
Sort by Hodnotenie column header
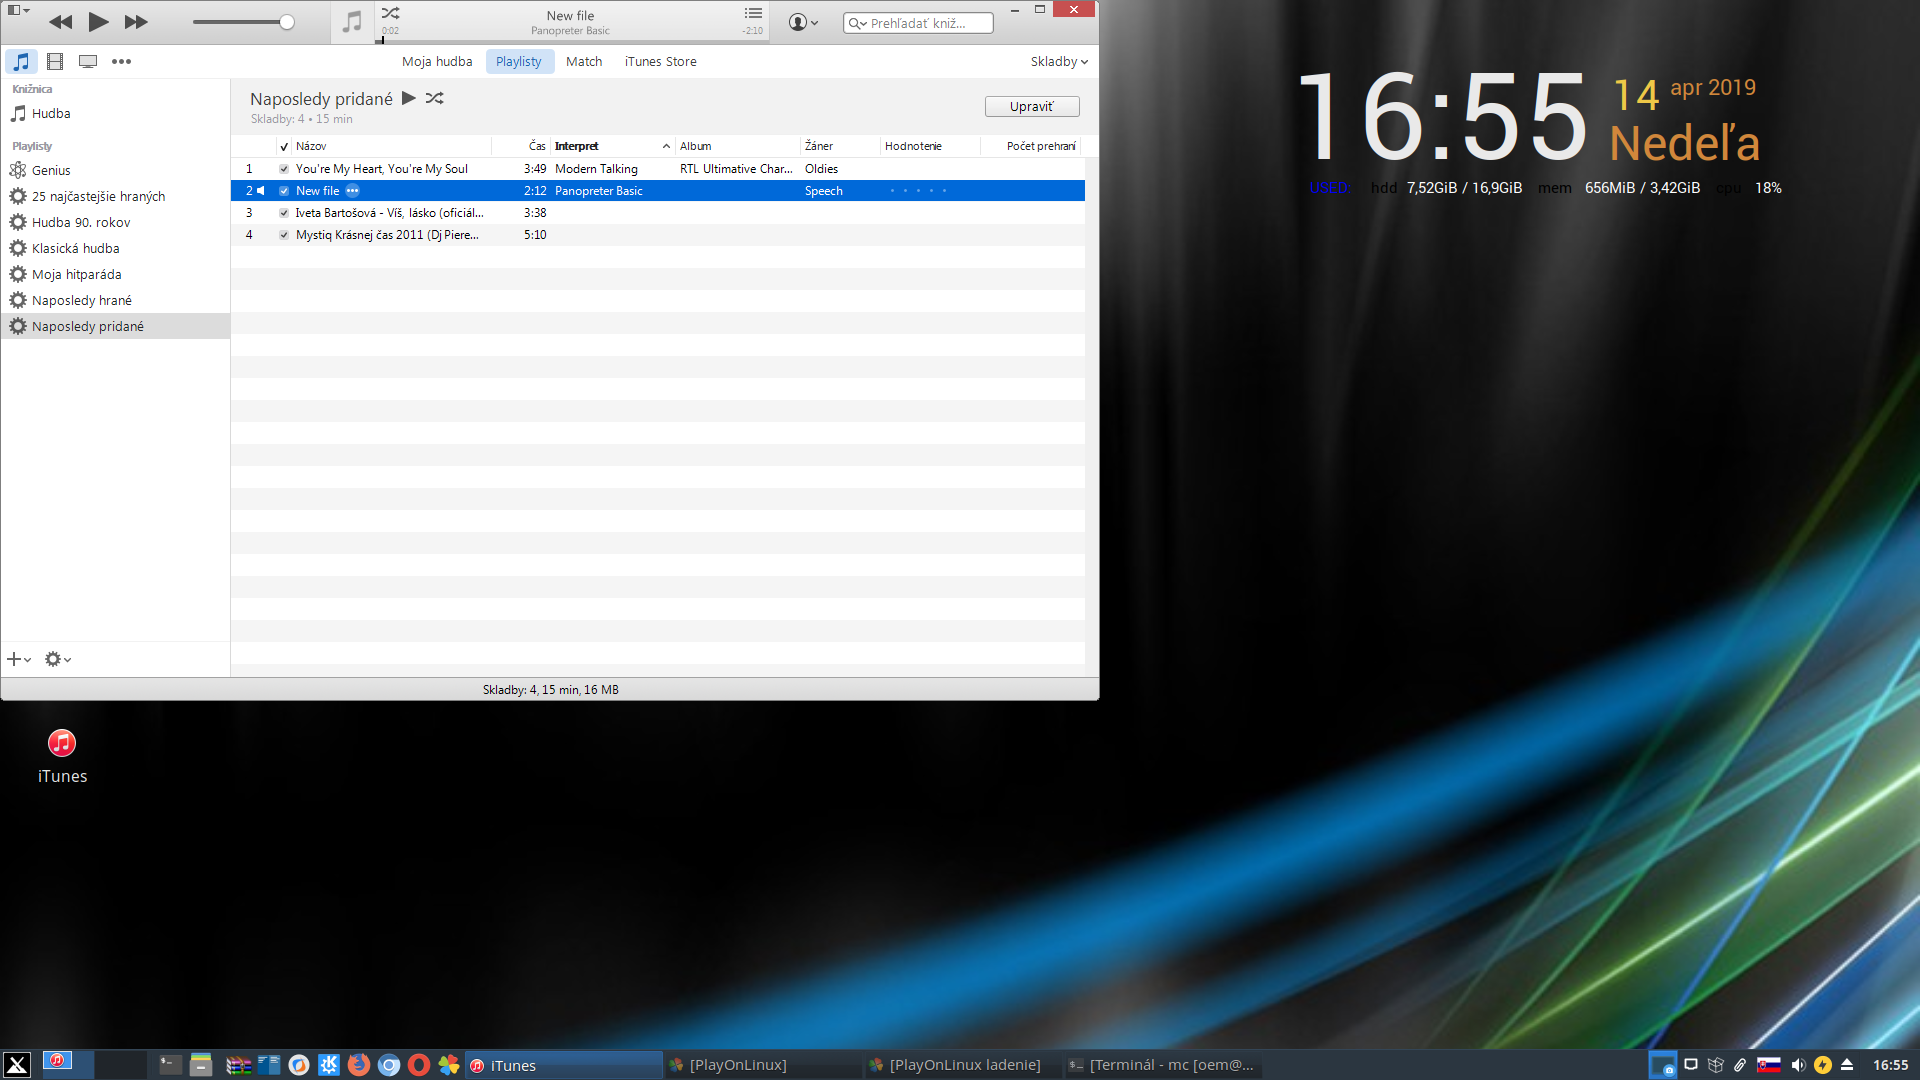pyautogui.click(x=930, y=146)
